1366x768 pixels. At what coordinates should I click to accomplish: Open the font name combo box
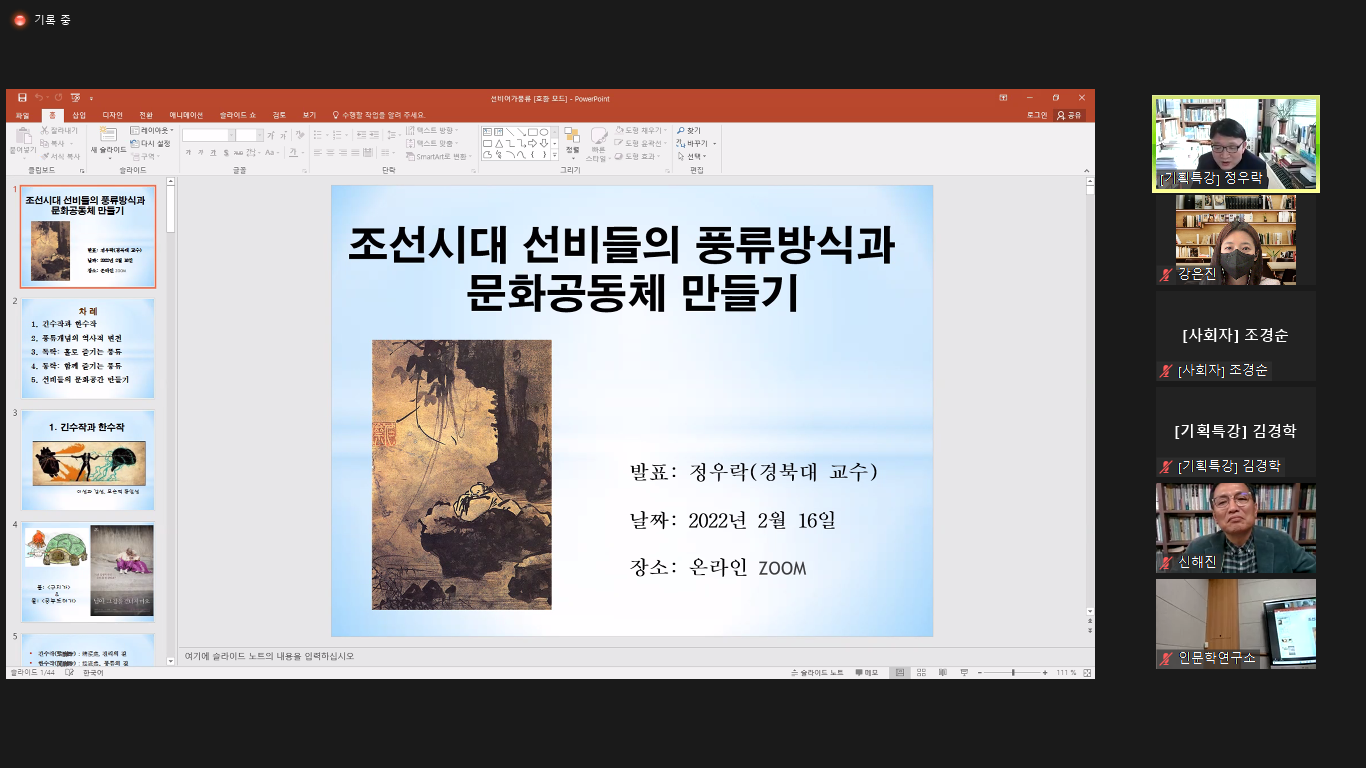point(207,135)
